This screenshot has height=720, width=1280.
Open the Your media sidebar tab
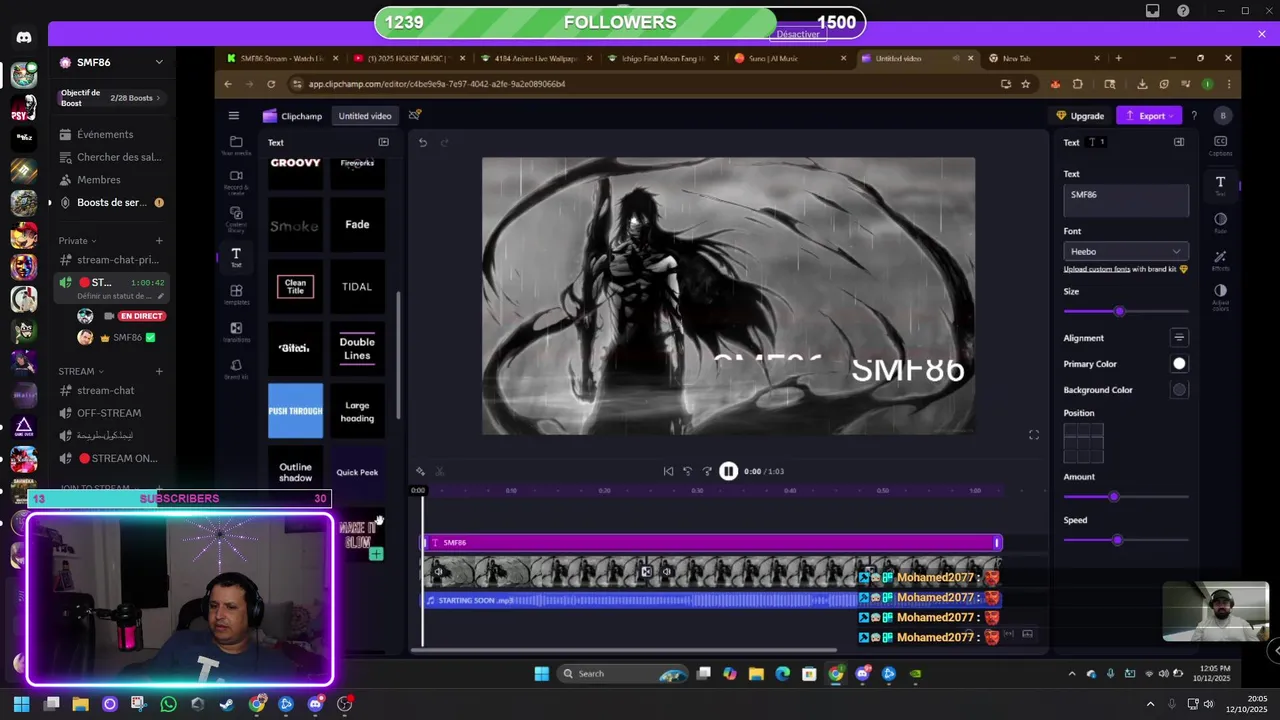click(x=236, y=146)
